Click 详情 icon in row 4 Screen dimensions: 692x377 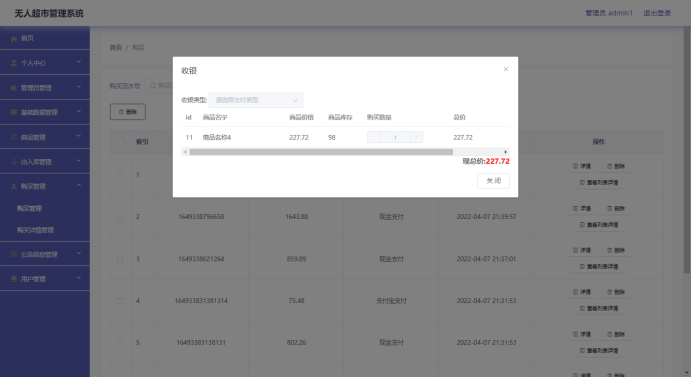(575, 292)
